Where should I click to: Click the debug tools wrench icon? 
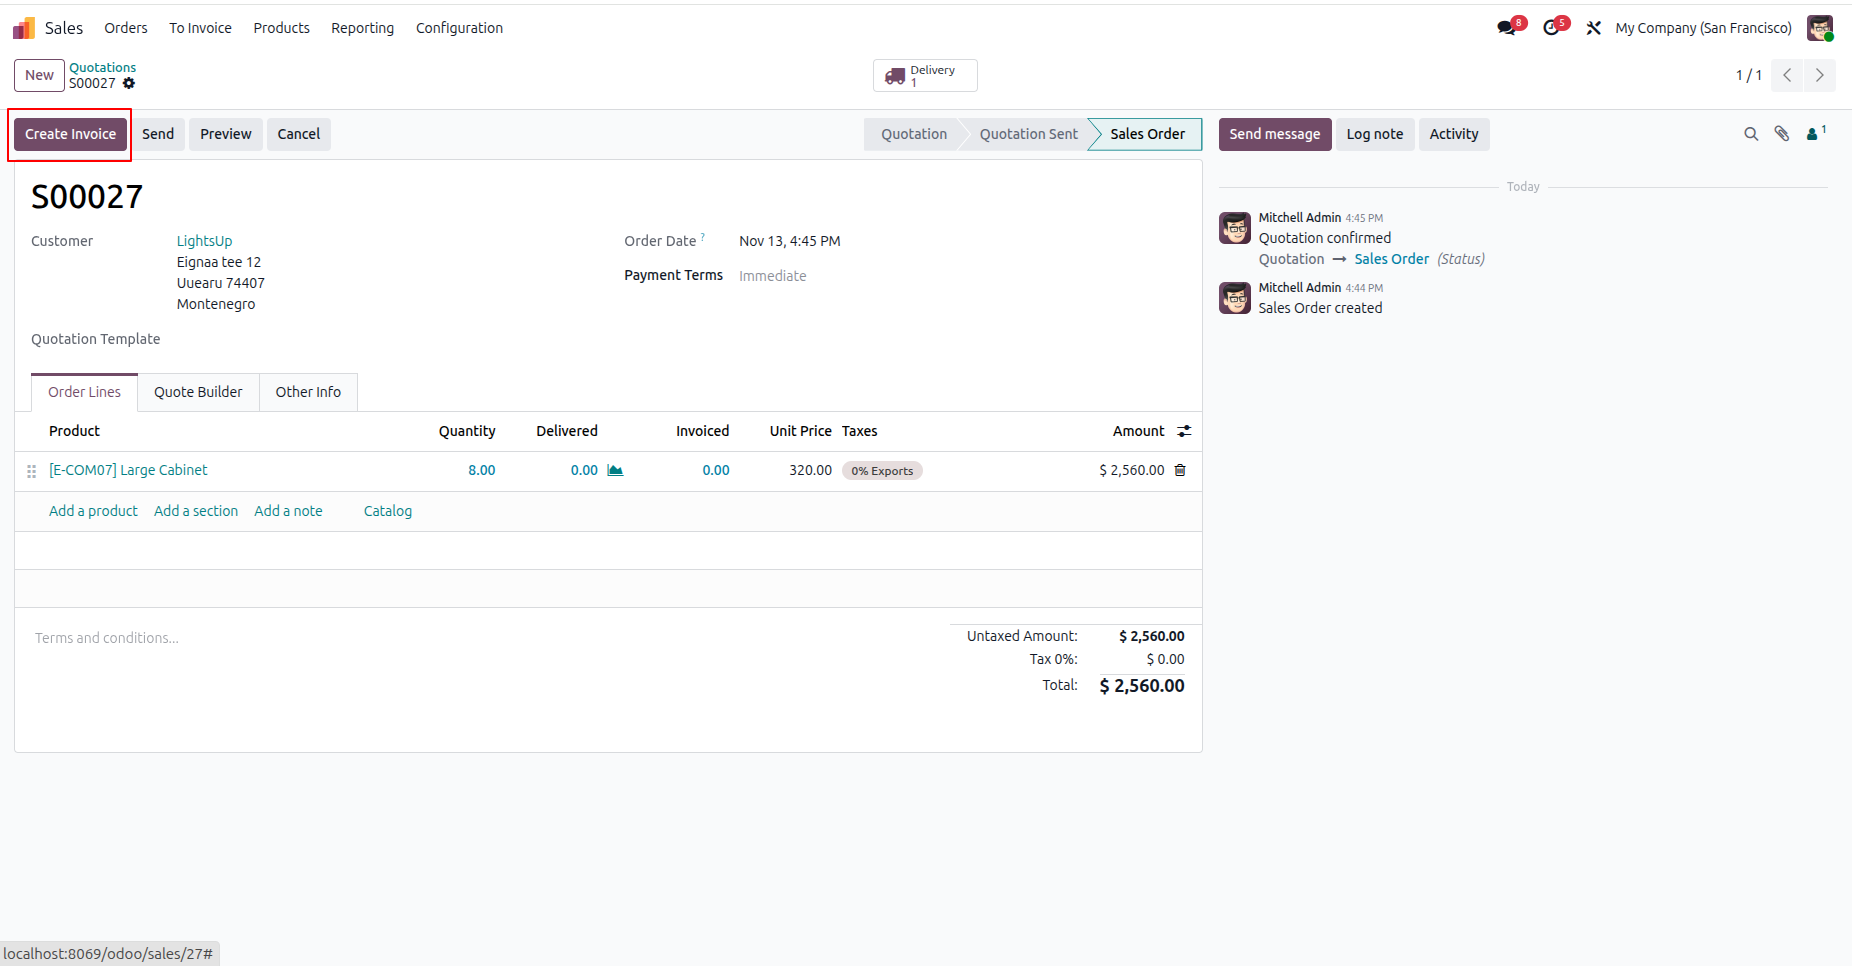tap(1594, 28)
